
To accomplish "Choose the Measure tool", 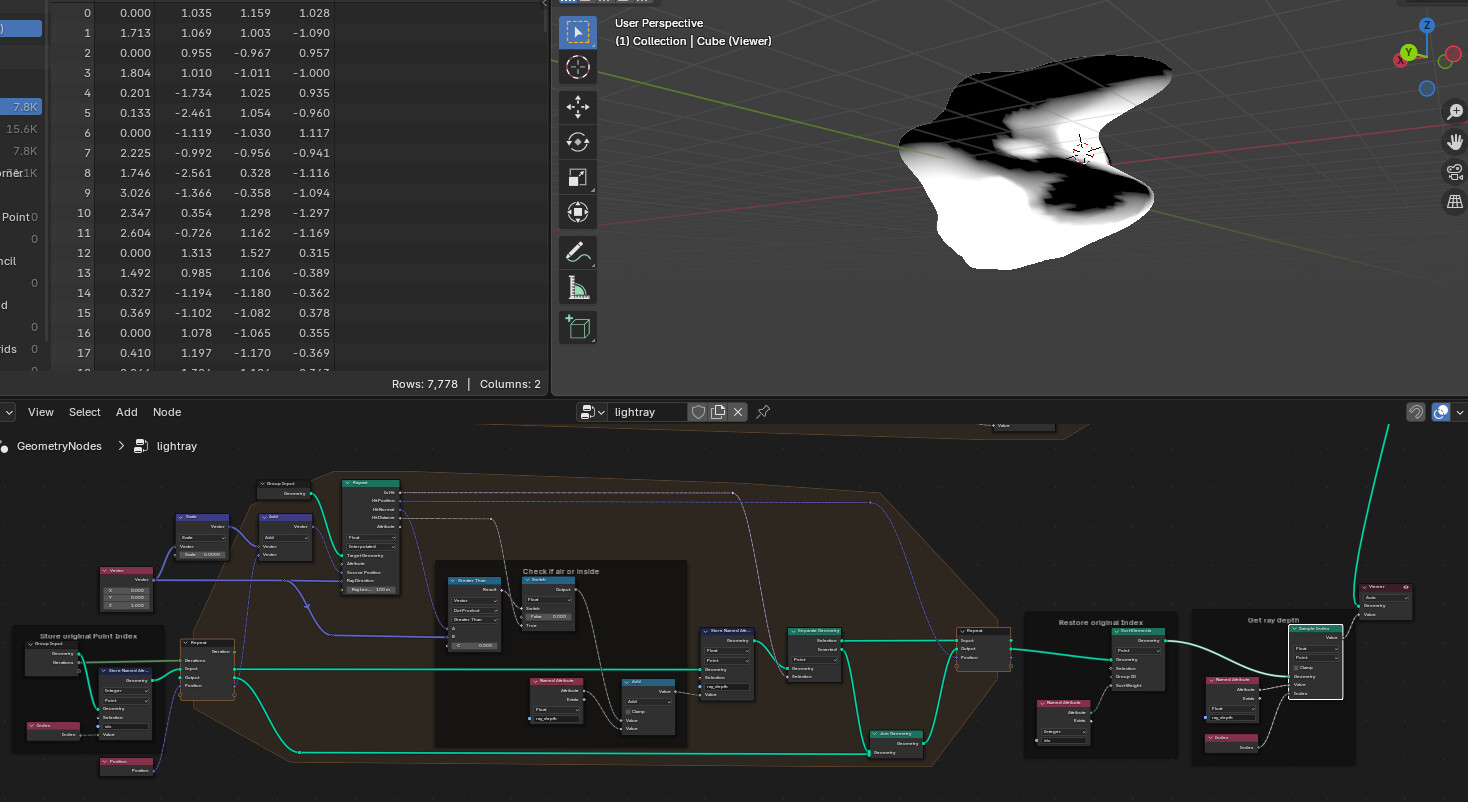I will pyautogui.click(x=577, y=288).
